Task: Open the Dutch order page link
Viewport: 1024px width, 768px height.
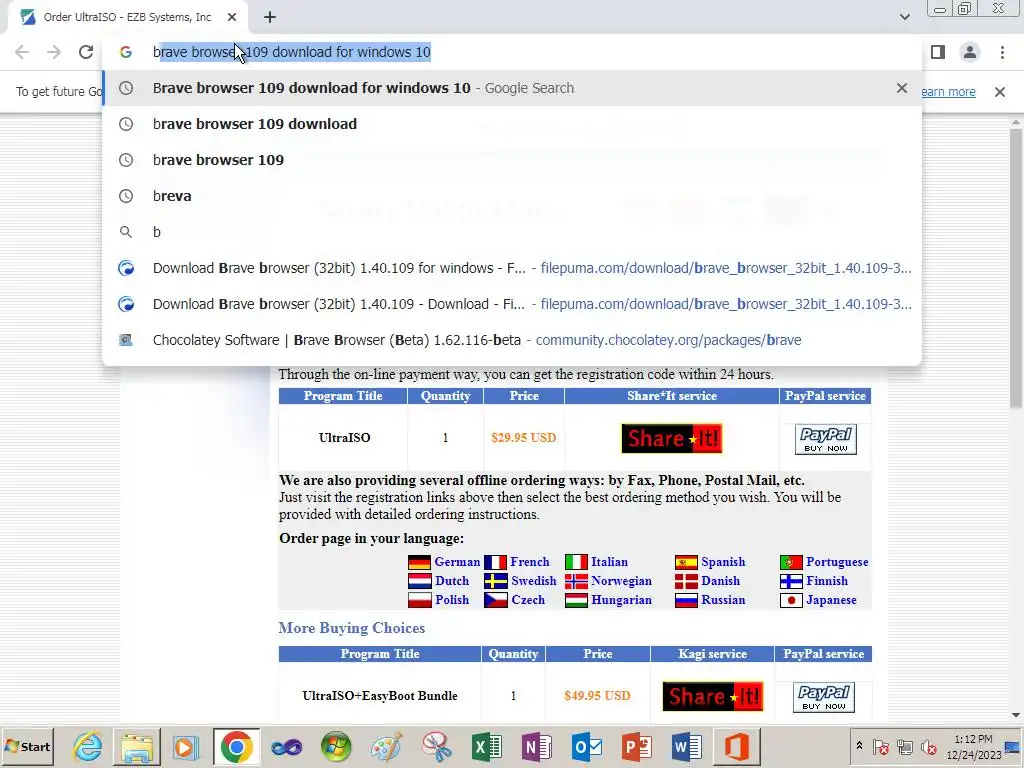Action: point(452,581)
